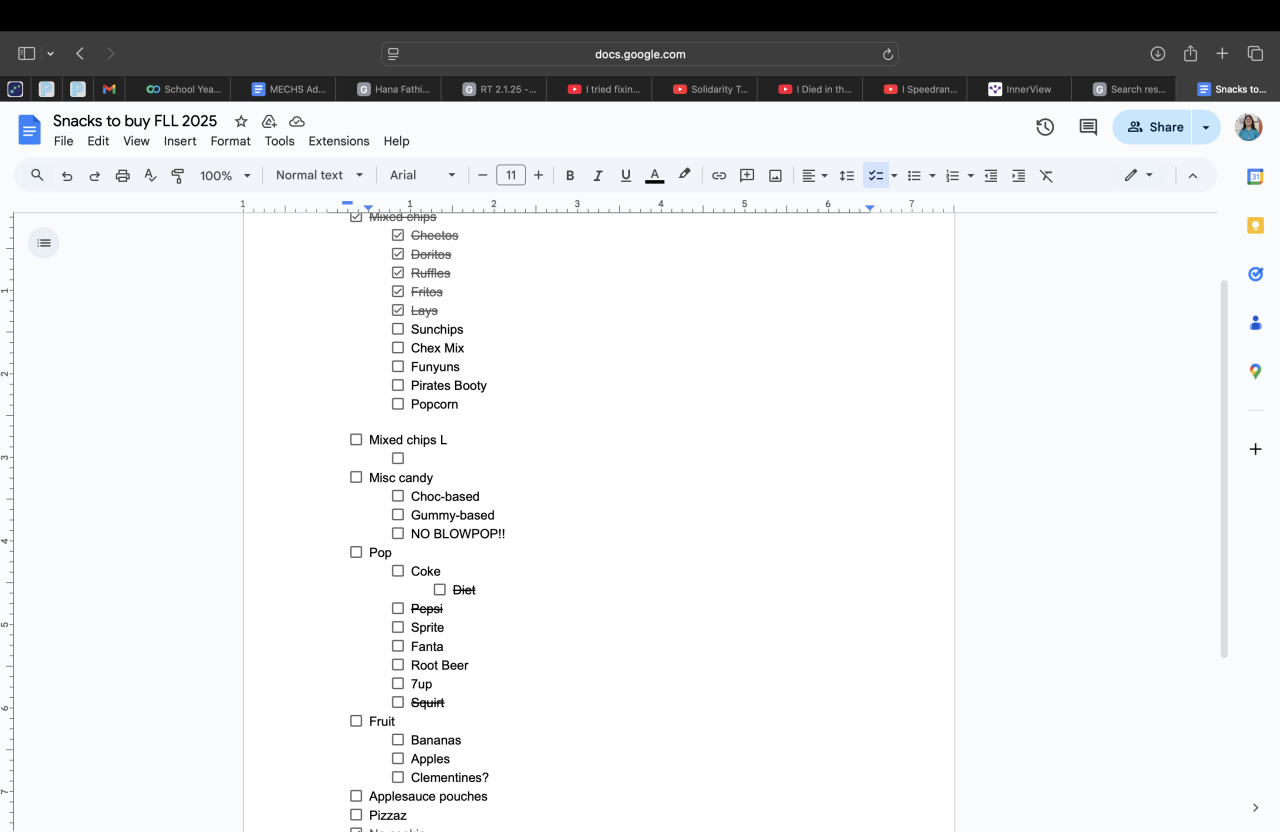Viewport: 1280px width, 832px height.
Task: Toggle the checklist formatting button
Action: [875, 176]
